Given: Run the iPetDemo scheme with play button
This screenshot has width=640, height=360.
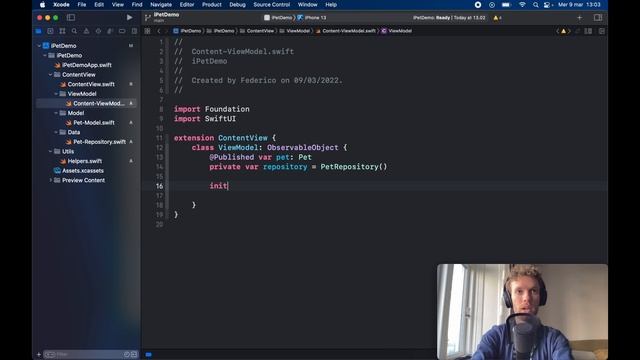Looking at the screenshot, I should click(x=129, y=18).
